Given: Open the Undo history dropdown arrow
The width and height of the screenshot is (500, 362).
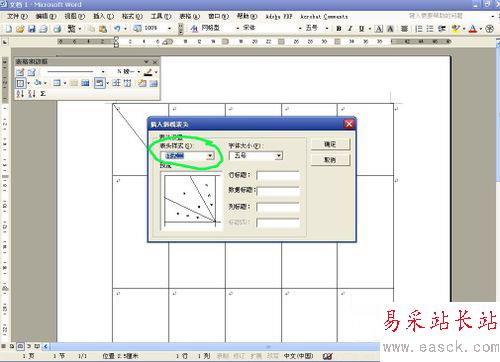Looking at the screenshot, I should click(125, 29).
